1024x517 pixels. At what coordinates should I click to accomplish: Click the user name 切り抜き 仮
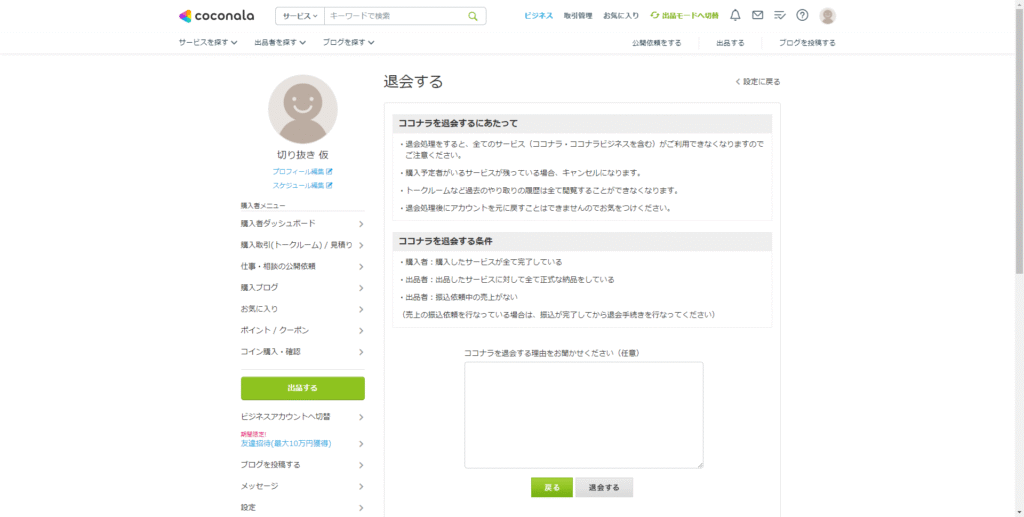(x=302, y=155)
